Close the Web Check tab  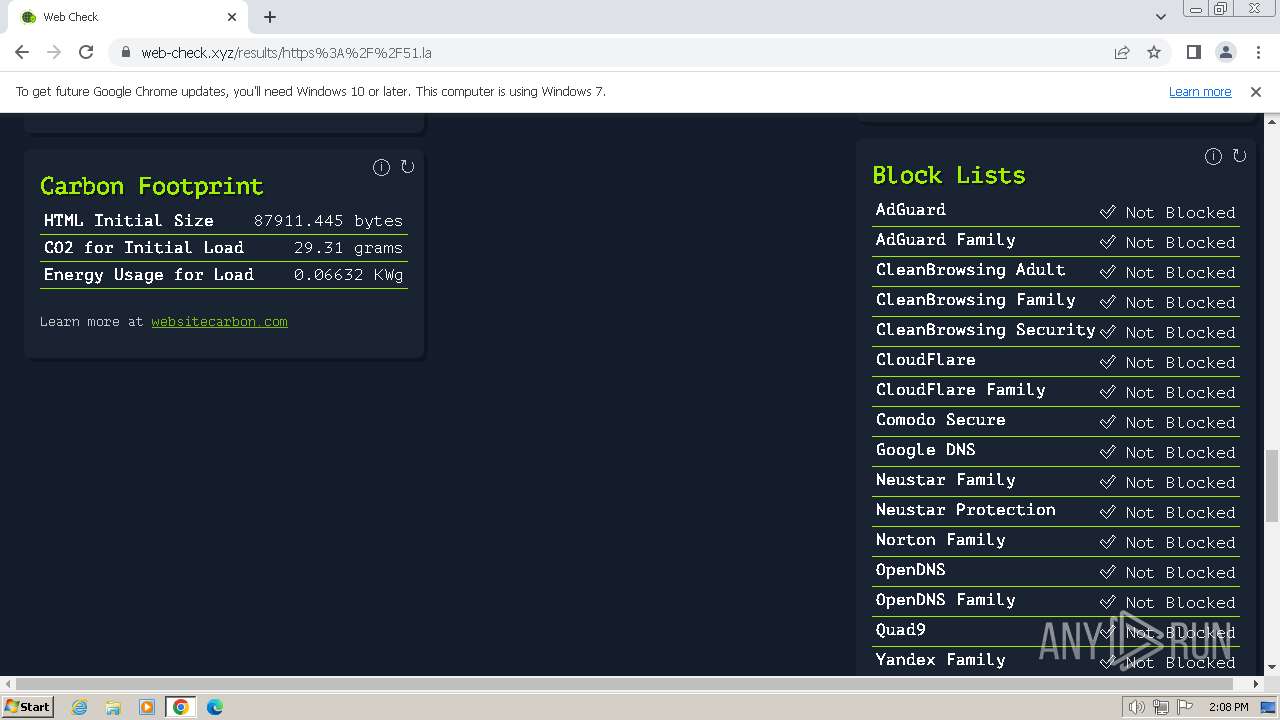[x=232, y=17]
